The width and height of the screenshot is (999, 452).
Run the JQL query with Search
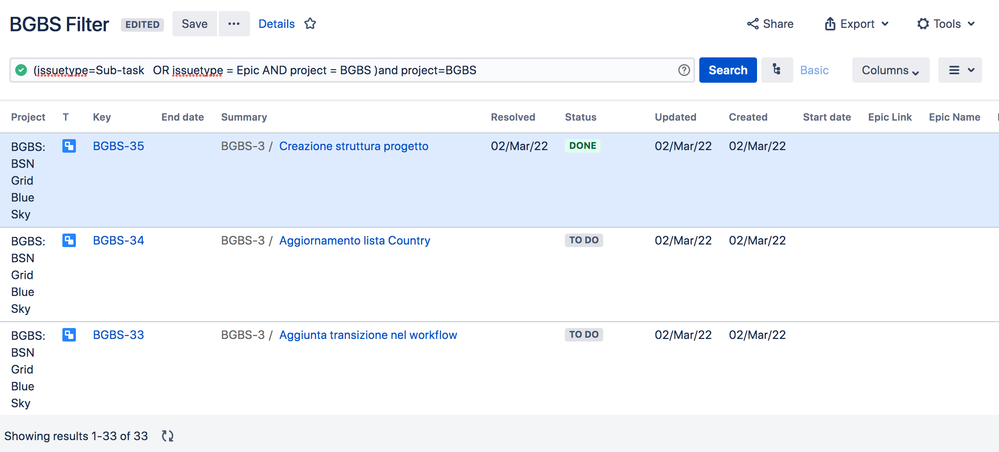728,70
